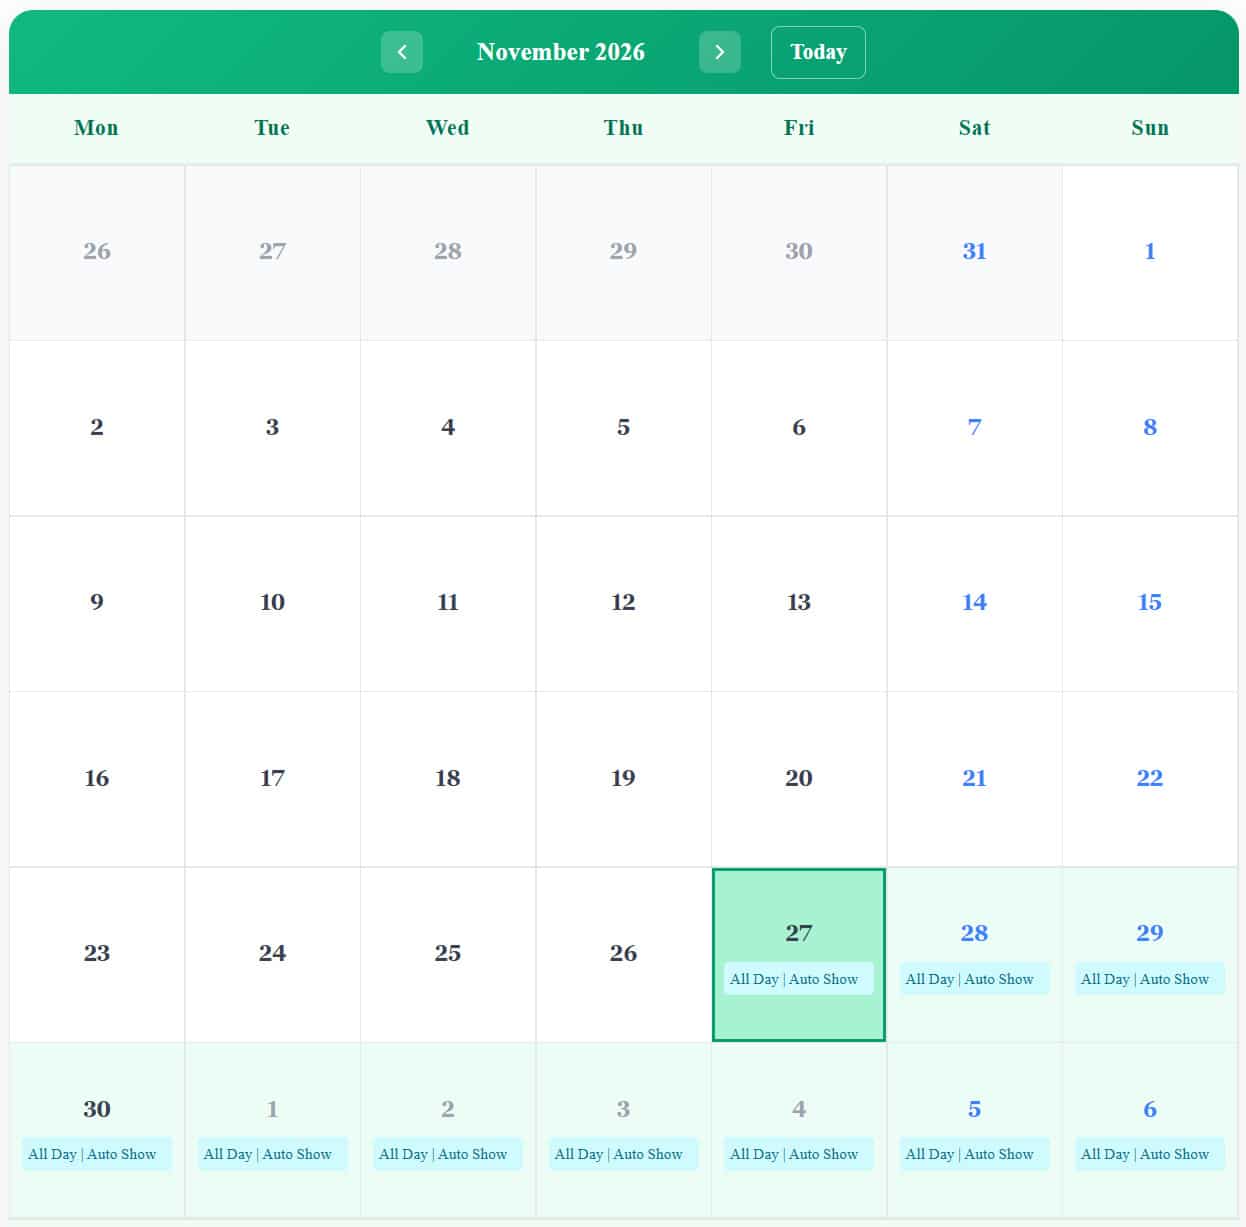Click the next month arrow
This screenshot has height=1227, width=1246.
(x=720, y=52)
